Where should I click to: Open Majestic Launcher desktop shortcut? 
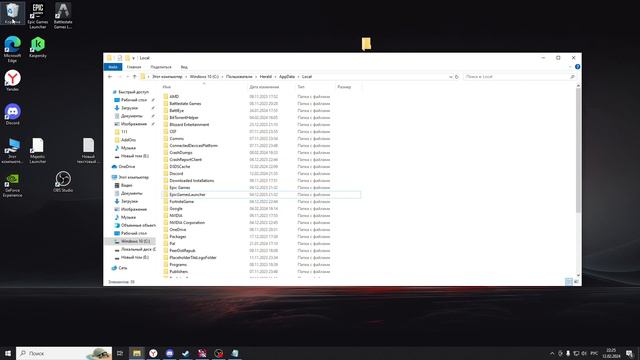(x=38, y=151)
